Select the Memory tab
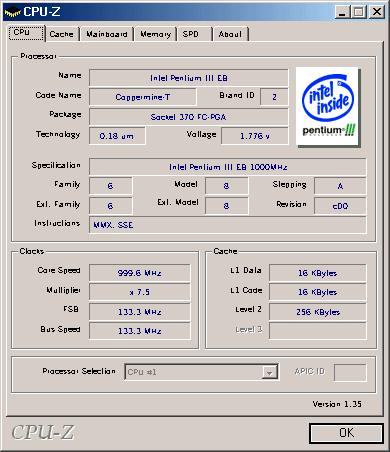This screenshot has width=390, height=452. pyautogui.click(x=155, y=34)
